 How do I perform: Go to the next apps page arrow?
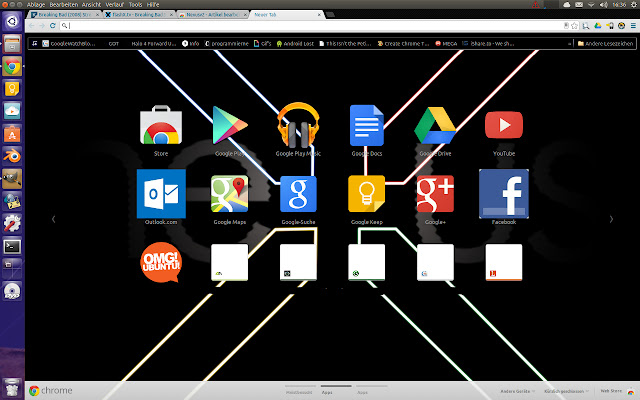[611, 219]
